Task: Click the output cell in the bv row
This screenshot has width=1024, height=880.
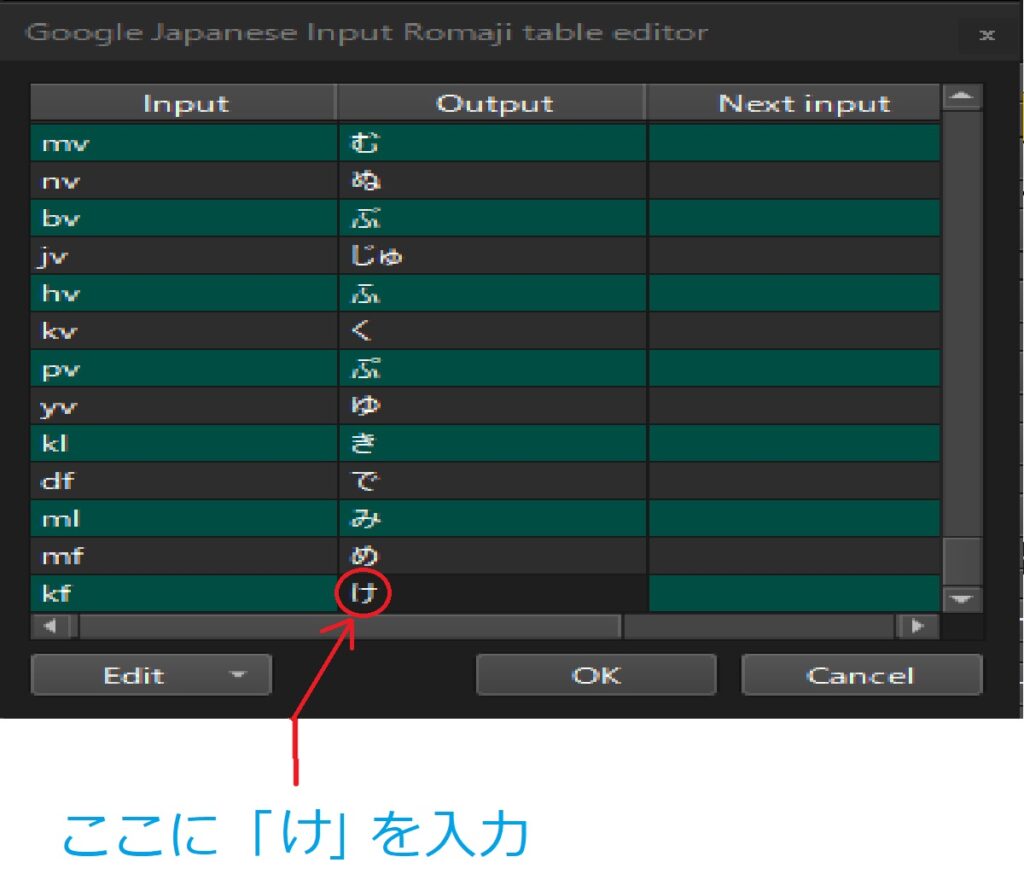Action: tap(493, 218)
